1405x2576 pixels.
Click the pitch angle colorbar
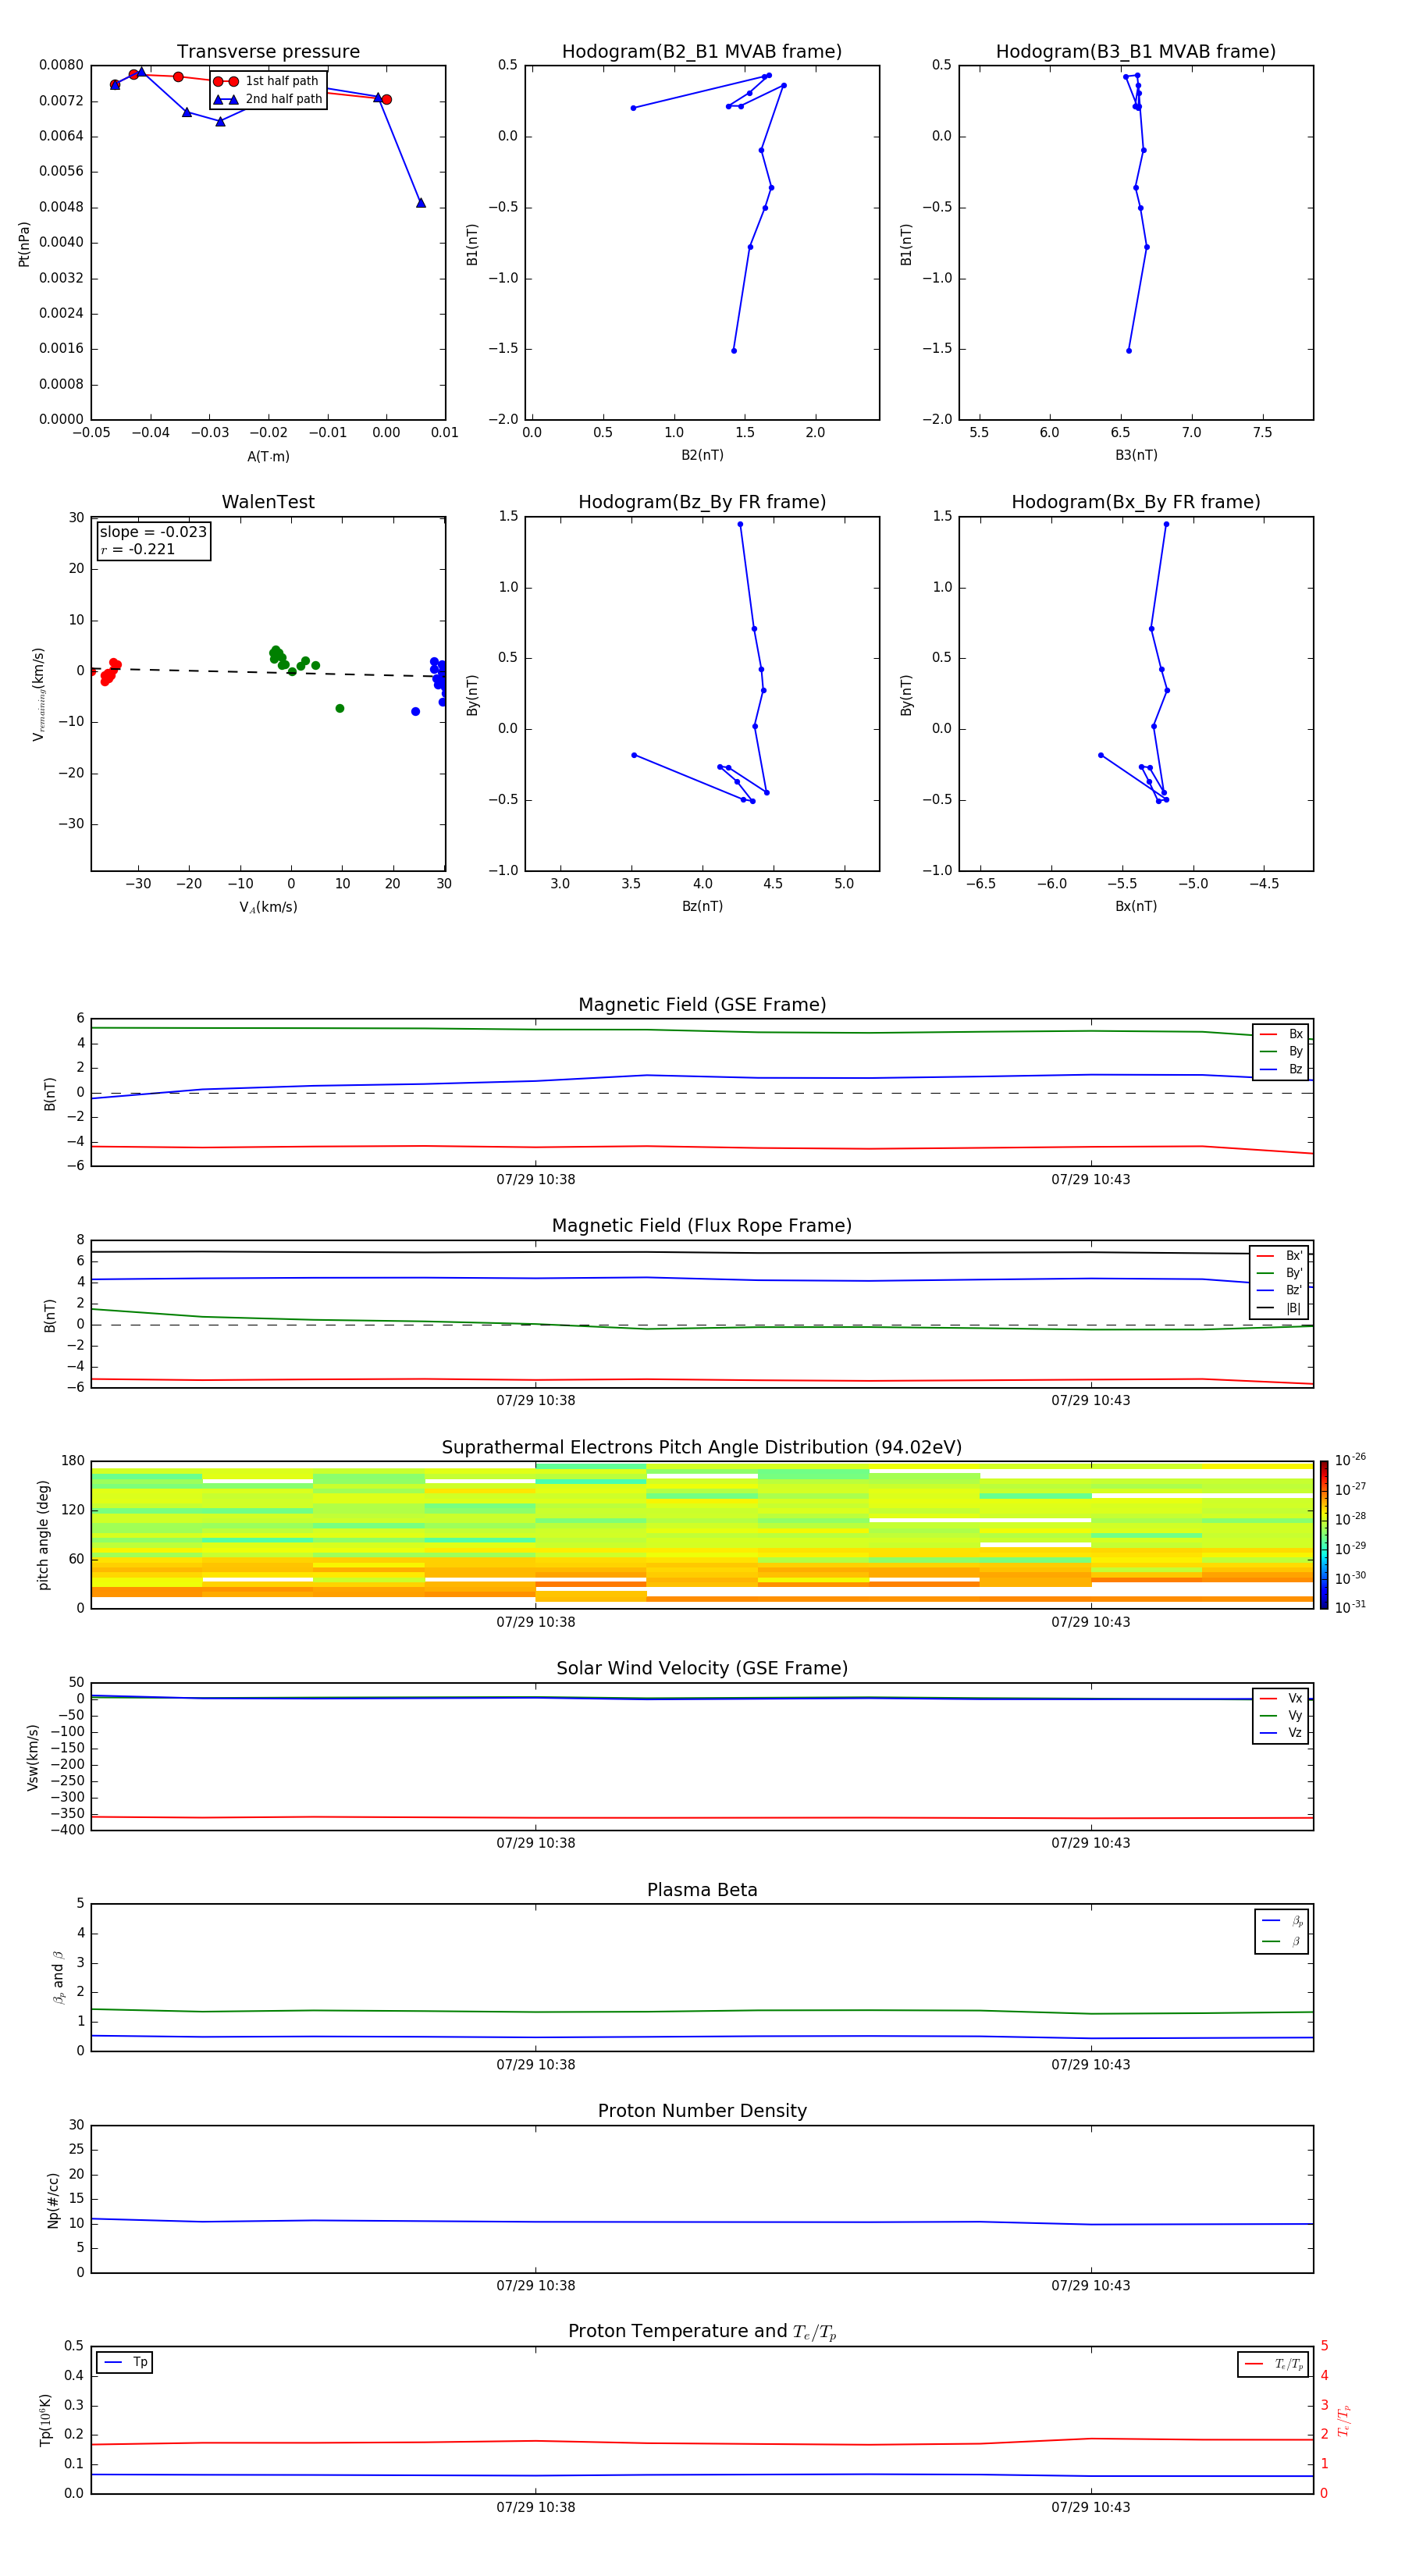click(x=1324, y=1535)
